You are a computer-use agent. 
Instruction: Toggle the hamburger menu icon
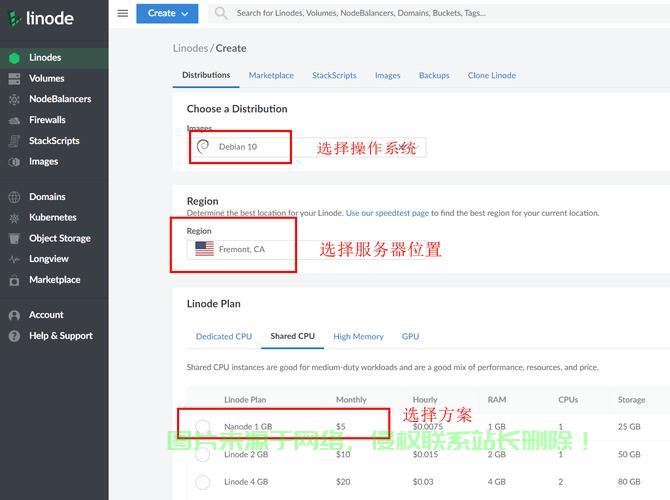123,13
